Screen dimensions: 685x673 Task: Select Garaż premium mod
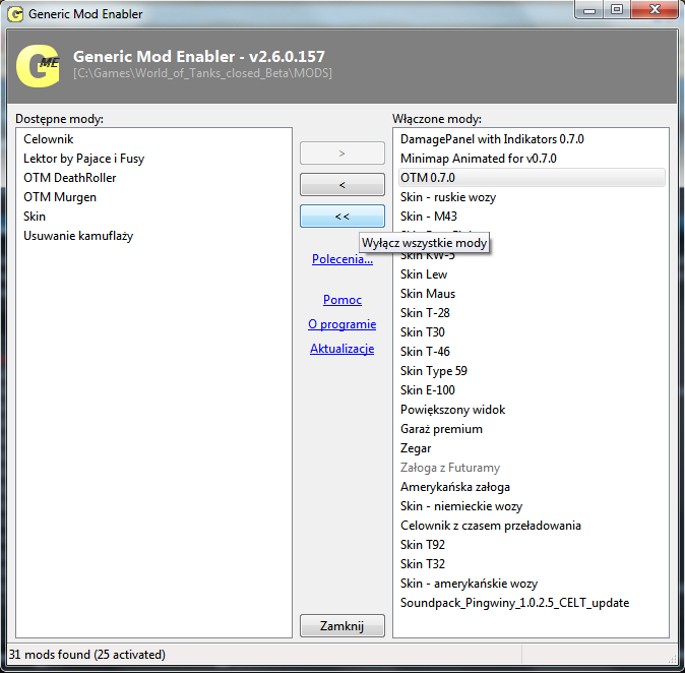point(441,429)
